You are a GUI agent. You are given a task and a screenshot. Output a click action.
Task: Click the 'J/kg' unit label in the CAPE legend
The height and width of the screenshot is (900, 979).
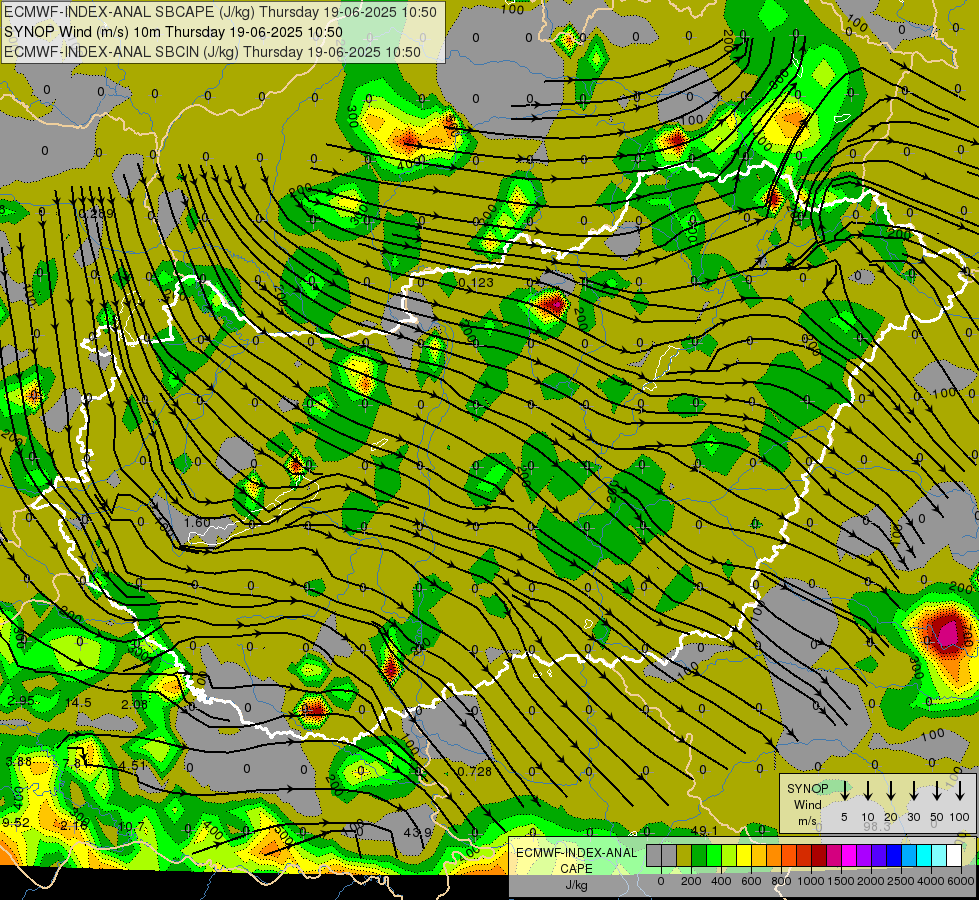(x=576, y=885)
